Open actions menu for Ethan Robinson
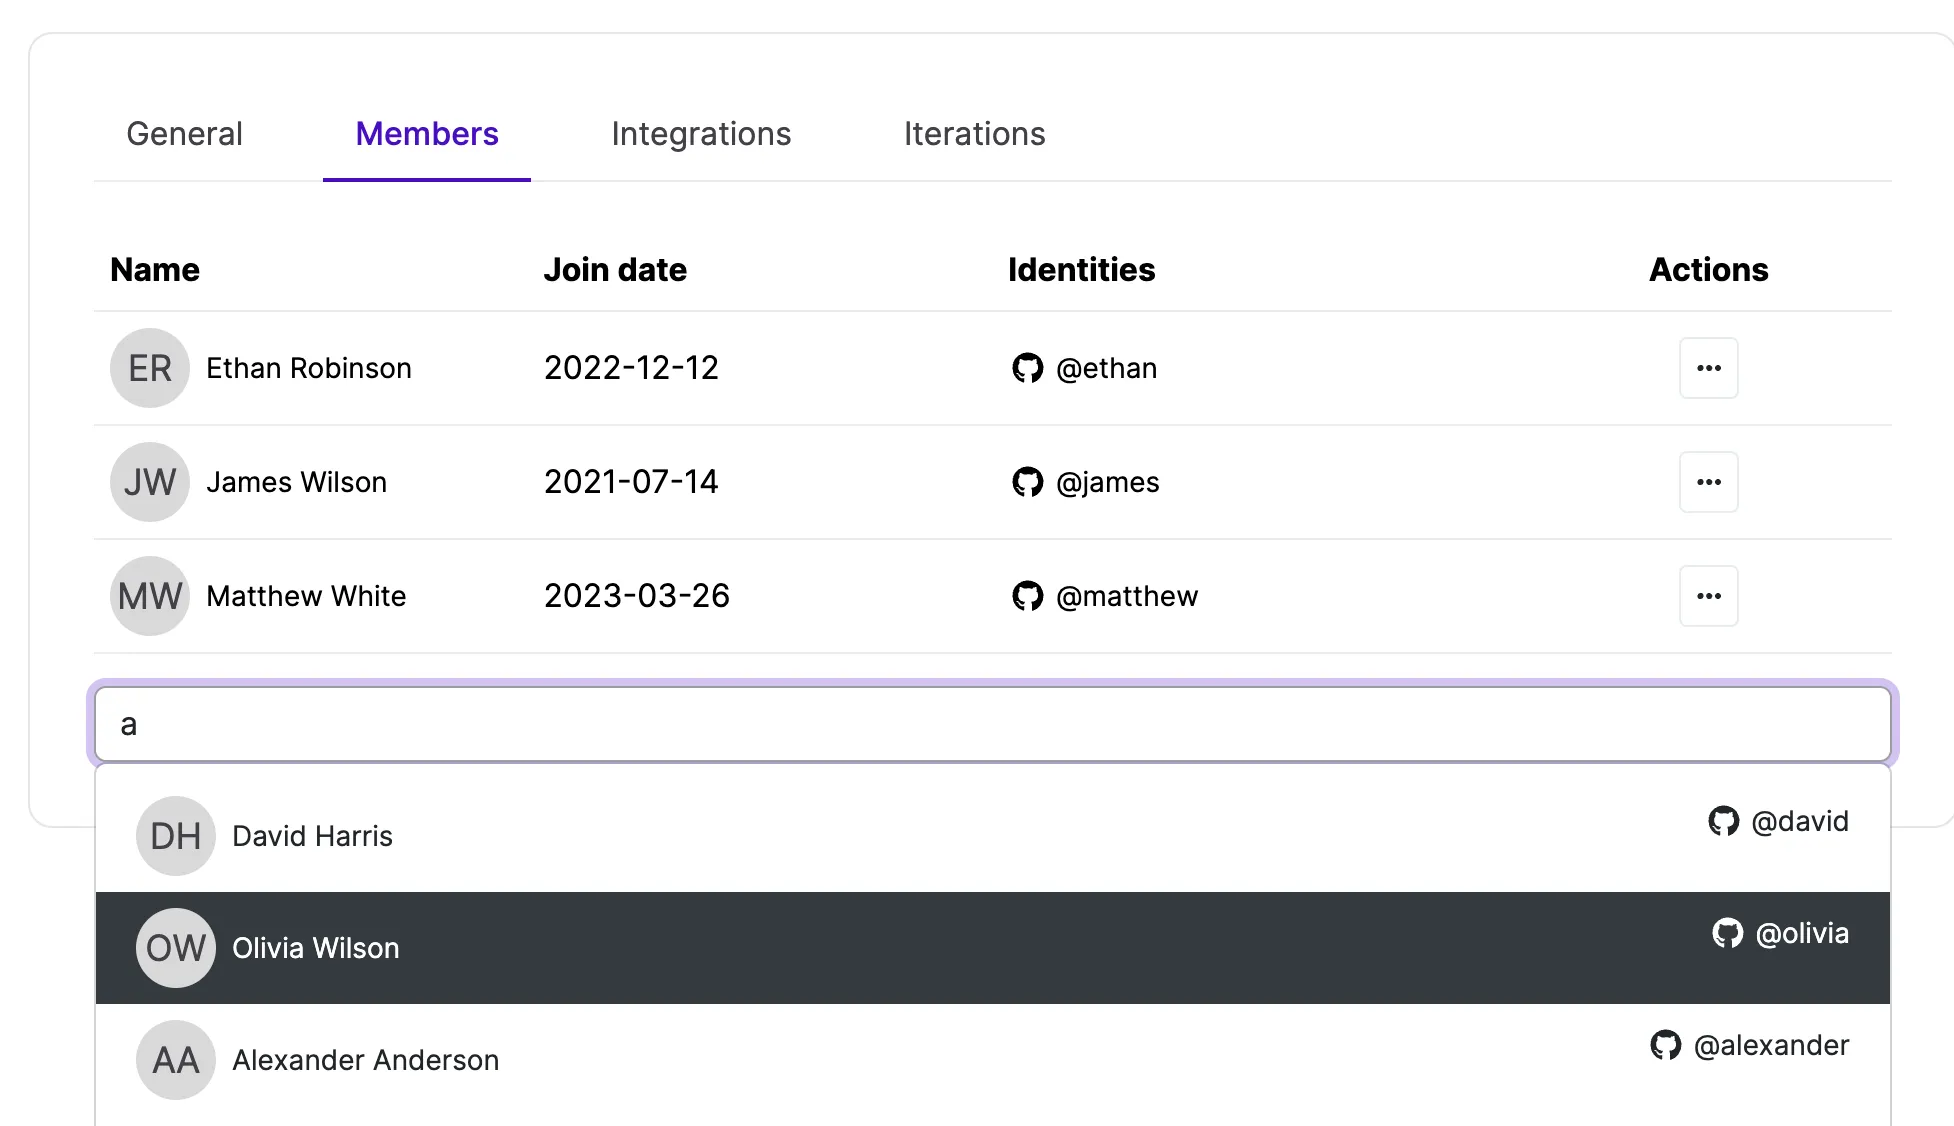The width and height of the screenshot is (1954, 1126). [1708, 368]
